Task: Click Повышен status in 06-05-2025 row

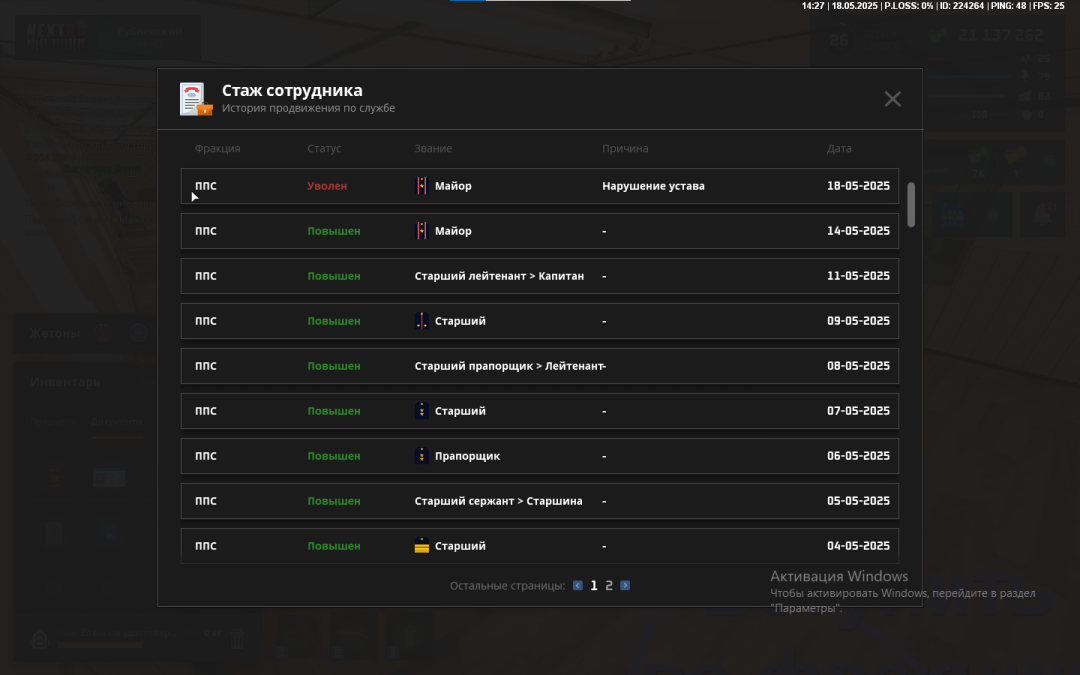Action: coord(334,456)
